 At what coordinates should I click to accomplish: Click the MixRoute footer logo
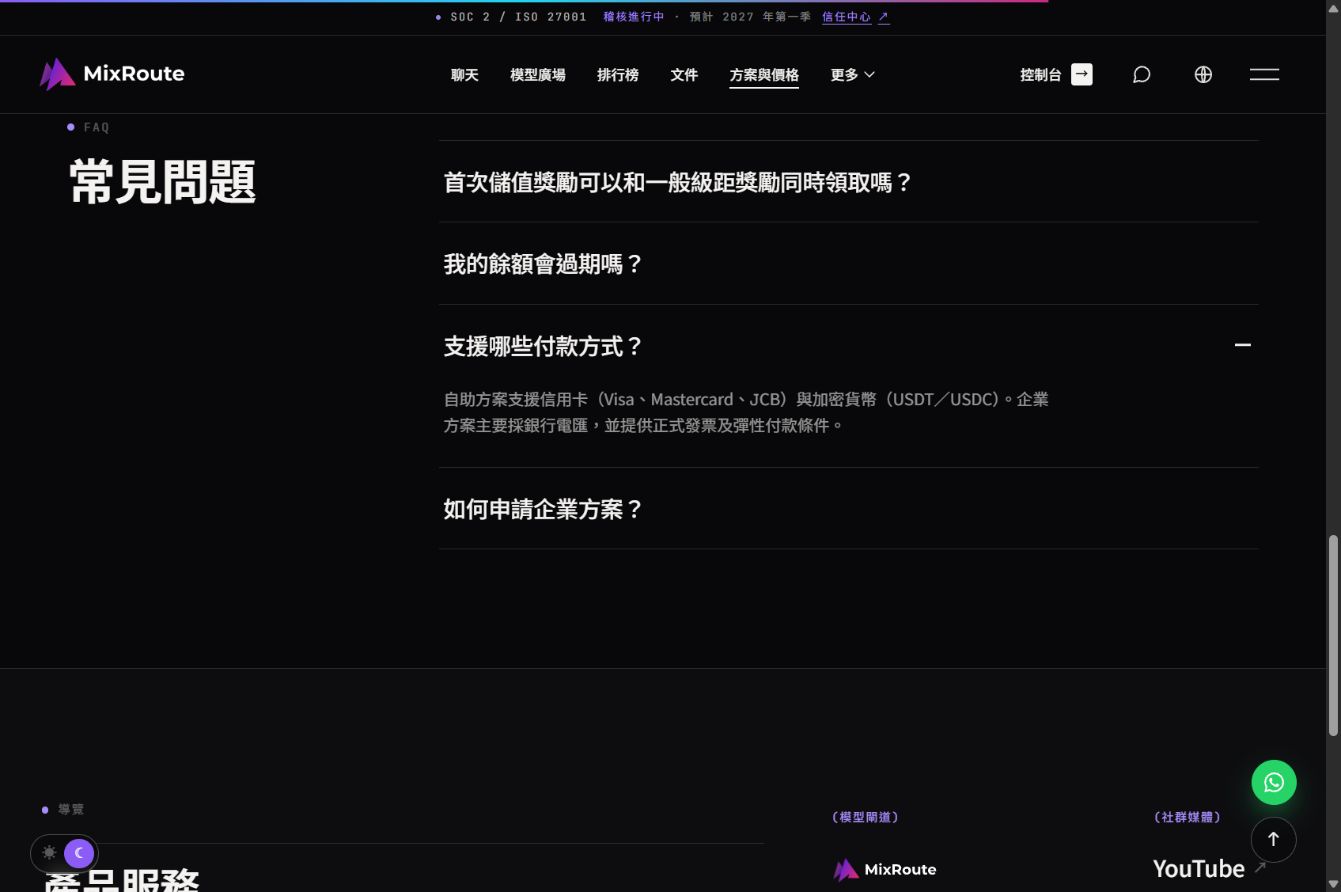point(885,869)
